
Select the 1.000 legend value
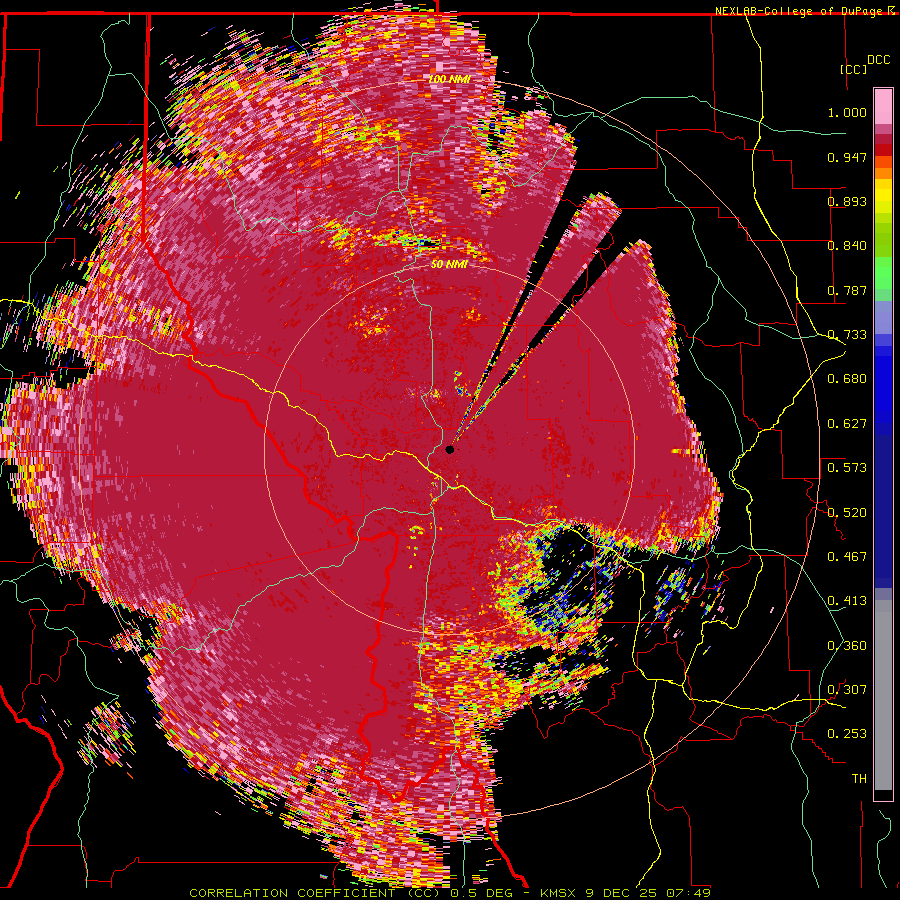coord(847,112)
